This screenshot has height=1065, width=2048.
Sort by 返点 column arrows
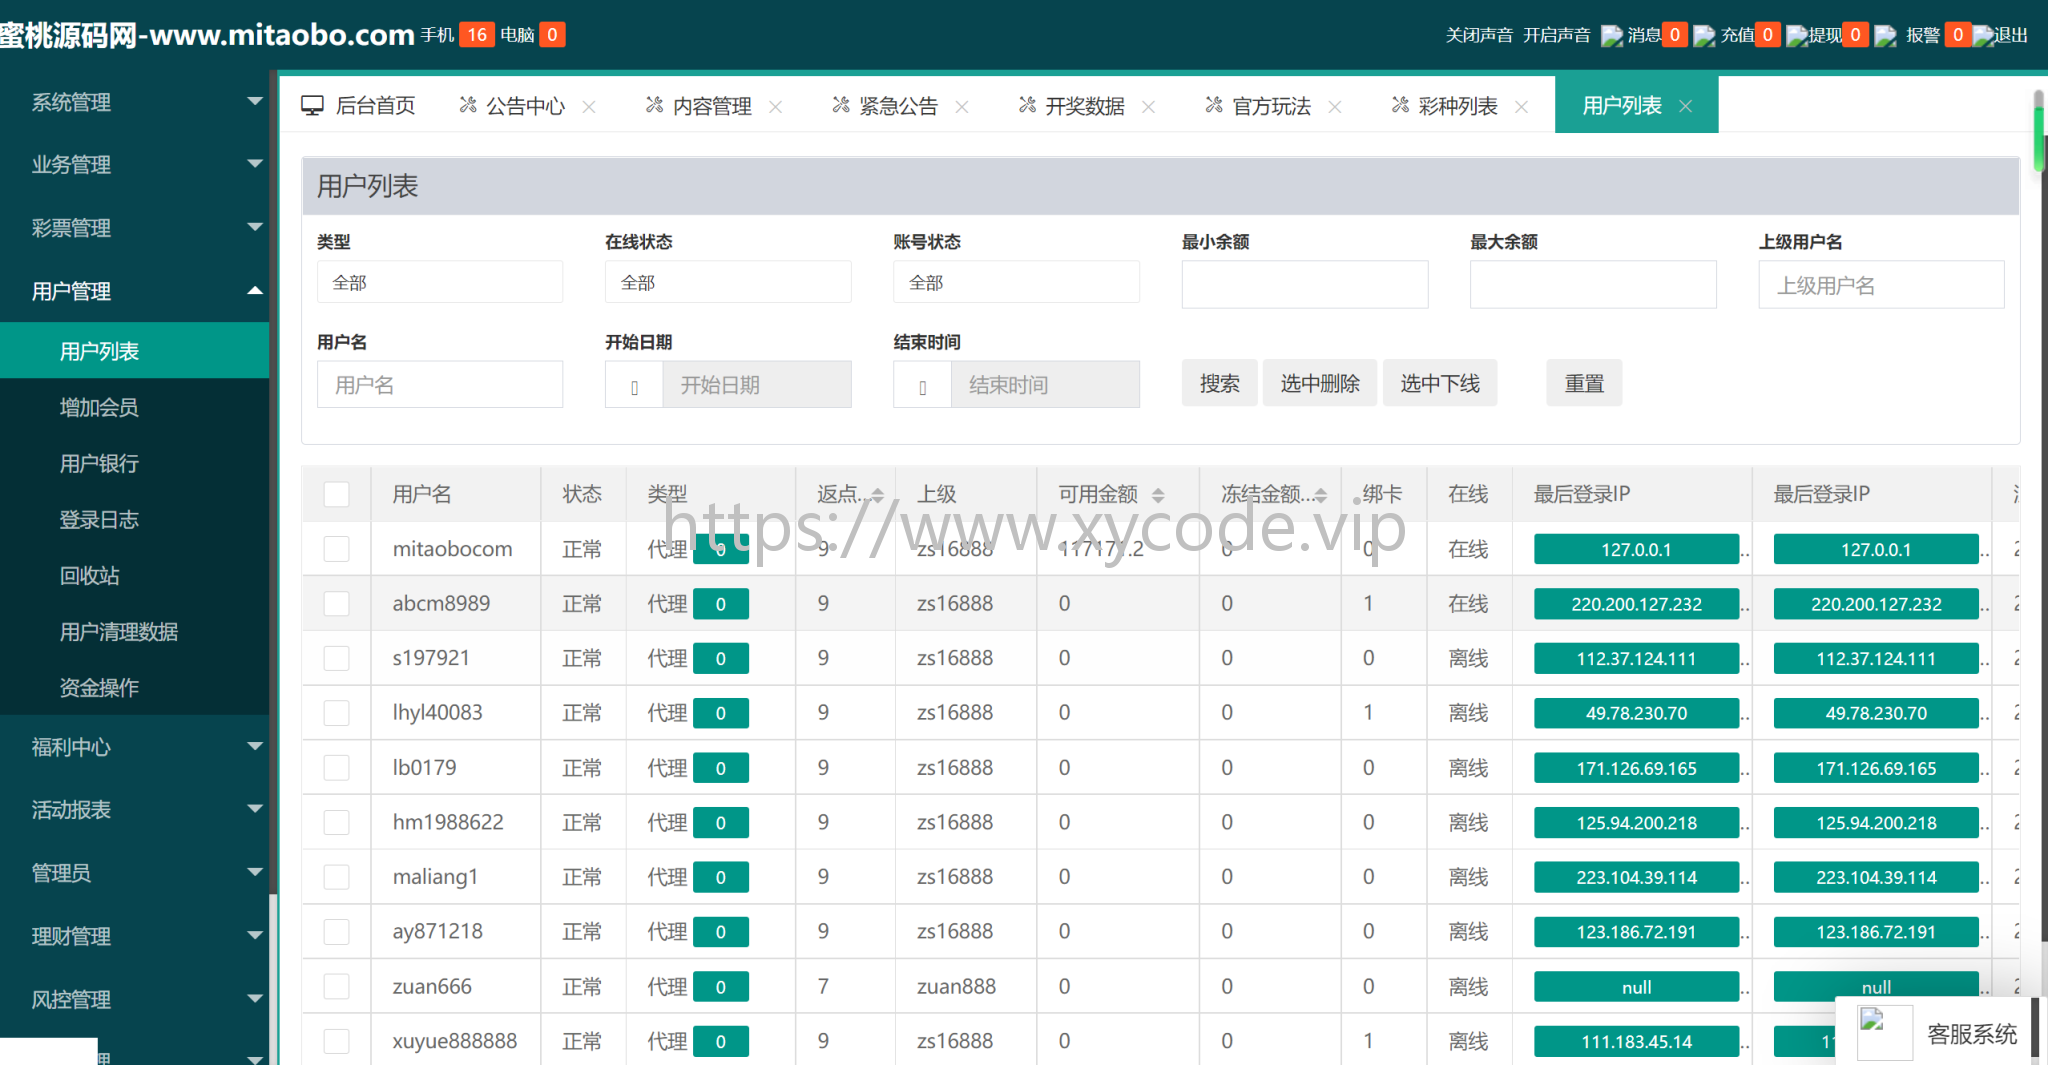(x=877, y=495)
